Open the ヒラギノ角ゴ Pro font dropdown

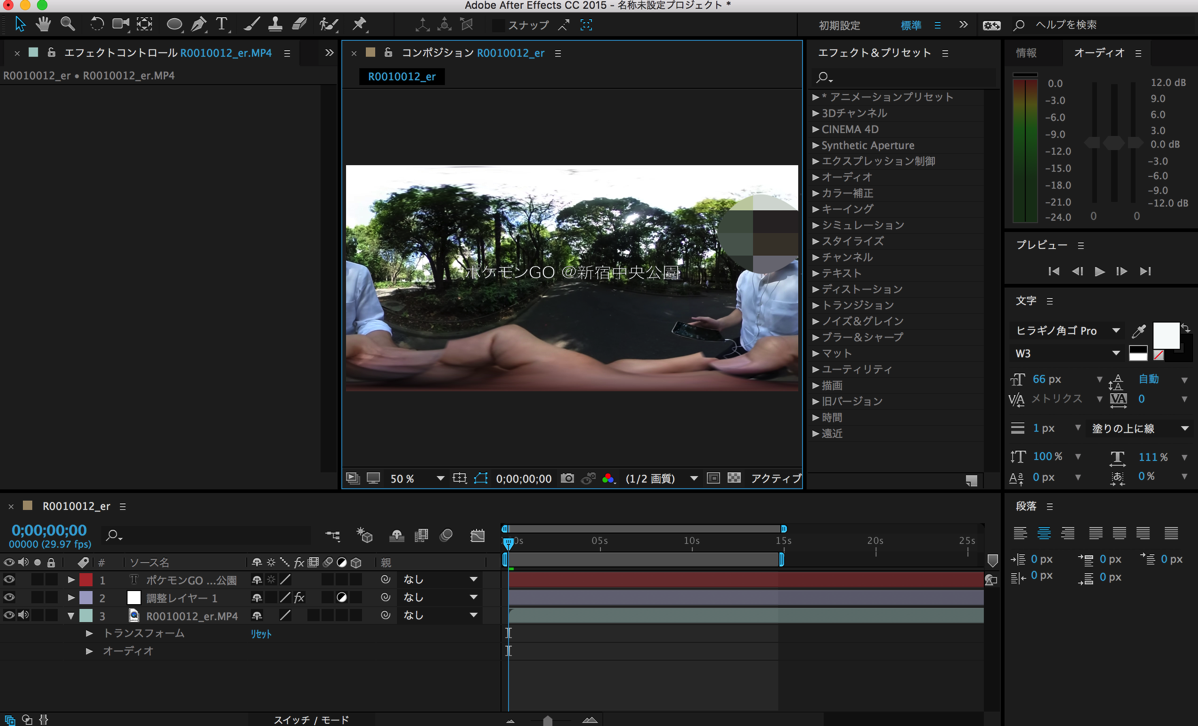(x=1067, y=330)
